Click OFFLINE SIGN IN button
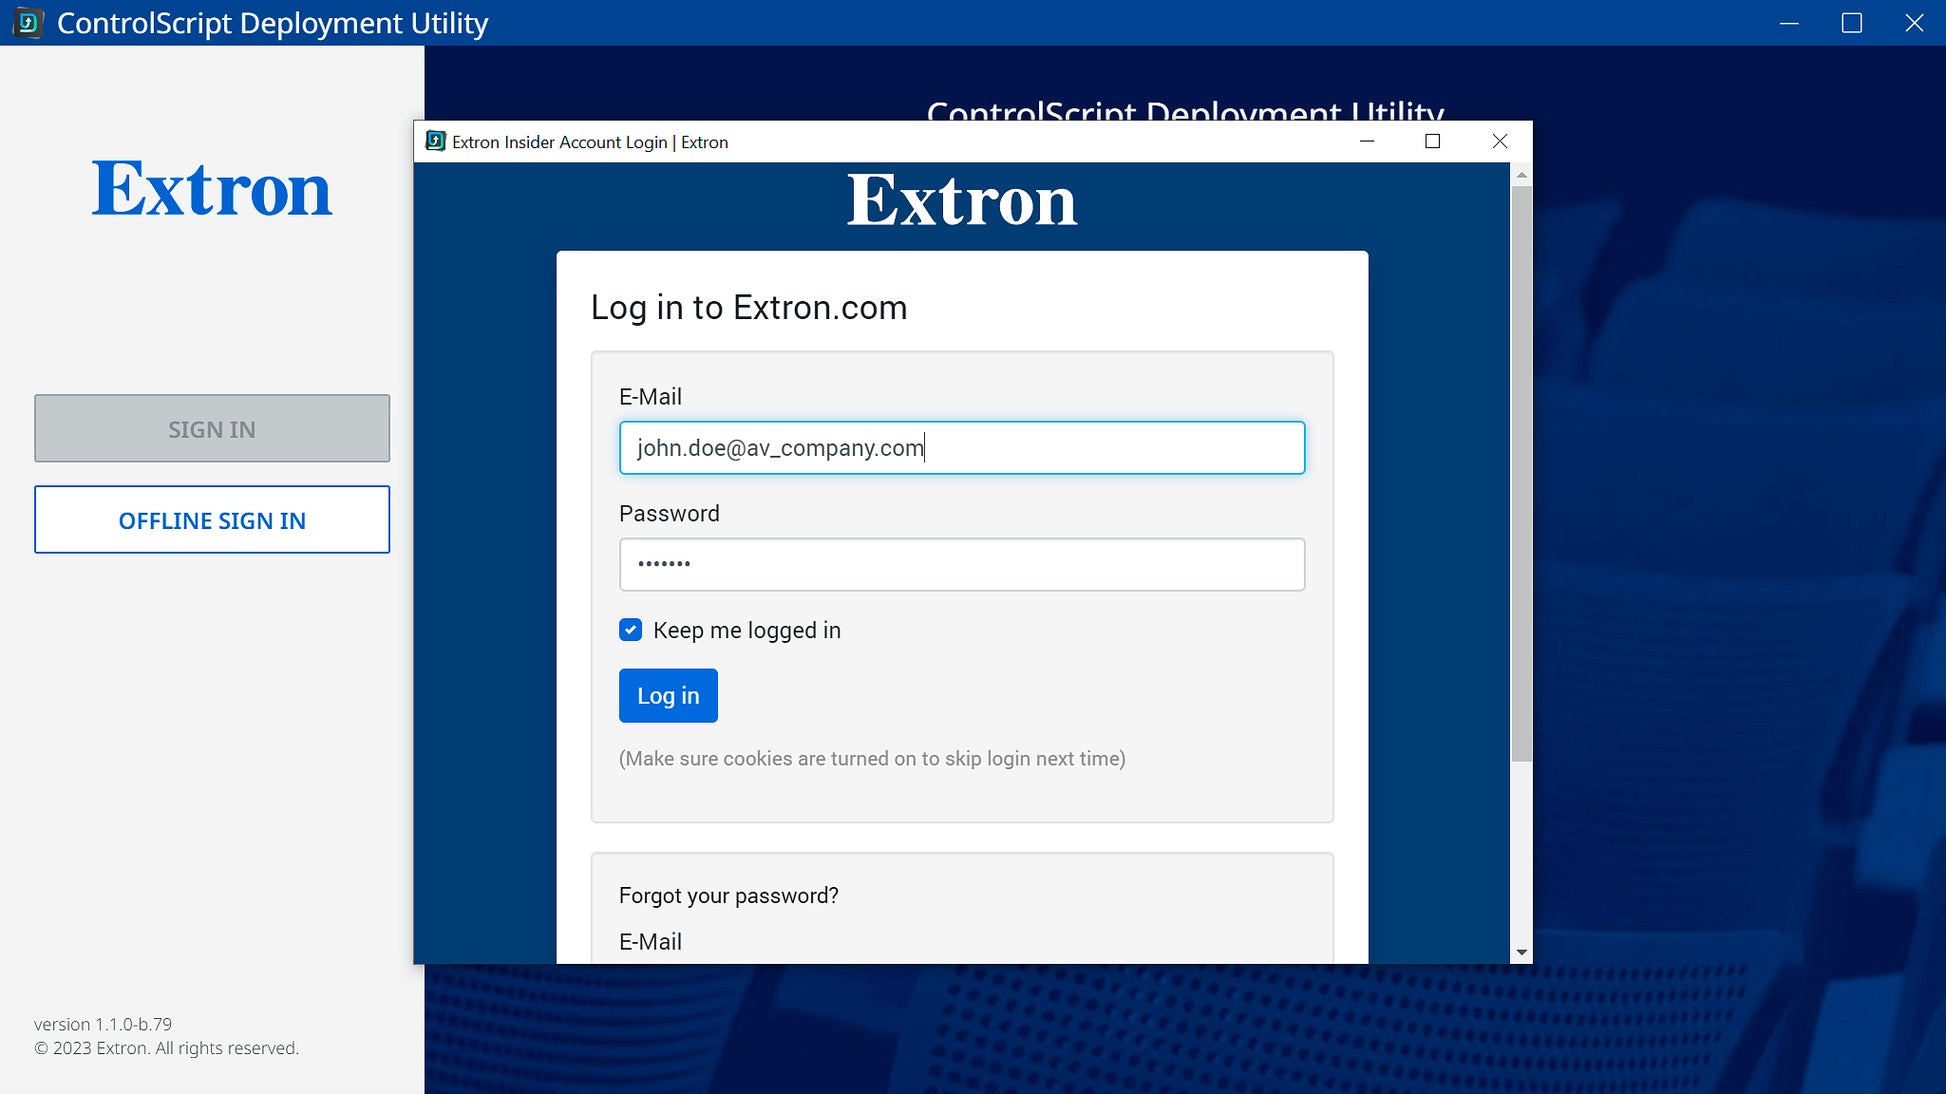 click(x=212, y=520)
